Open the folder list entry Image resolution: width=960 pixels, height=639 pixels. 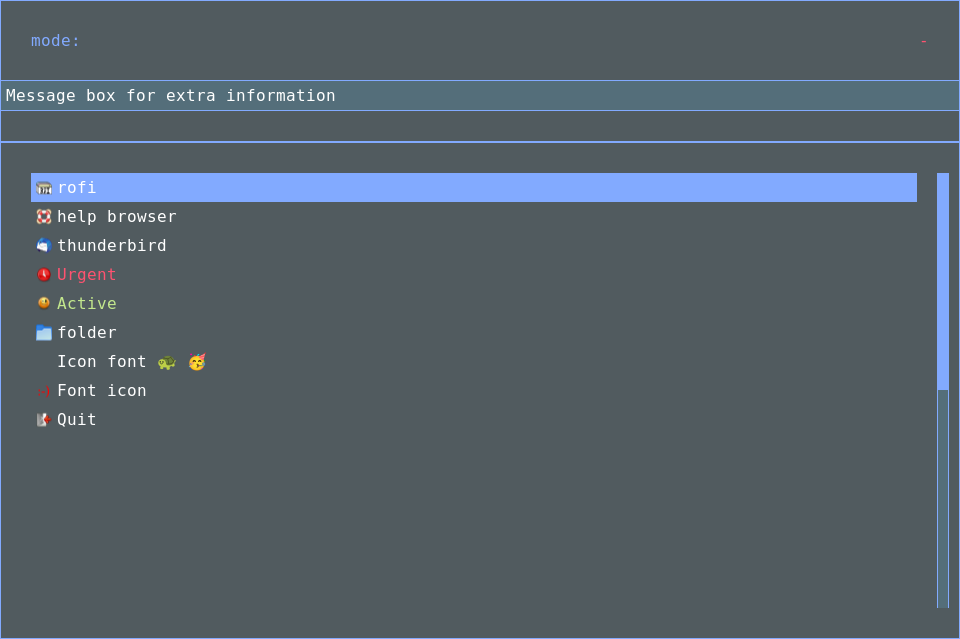tap(86, 333)
